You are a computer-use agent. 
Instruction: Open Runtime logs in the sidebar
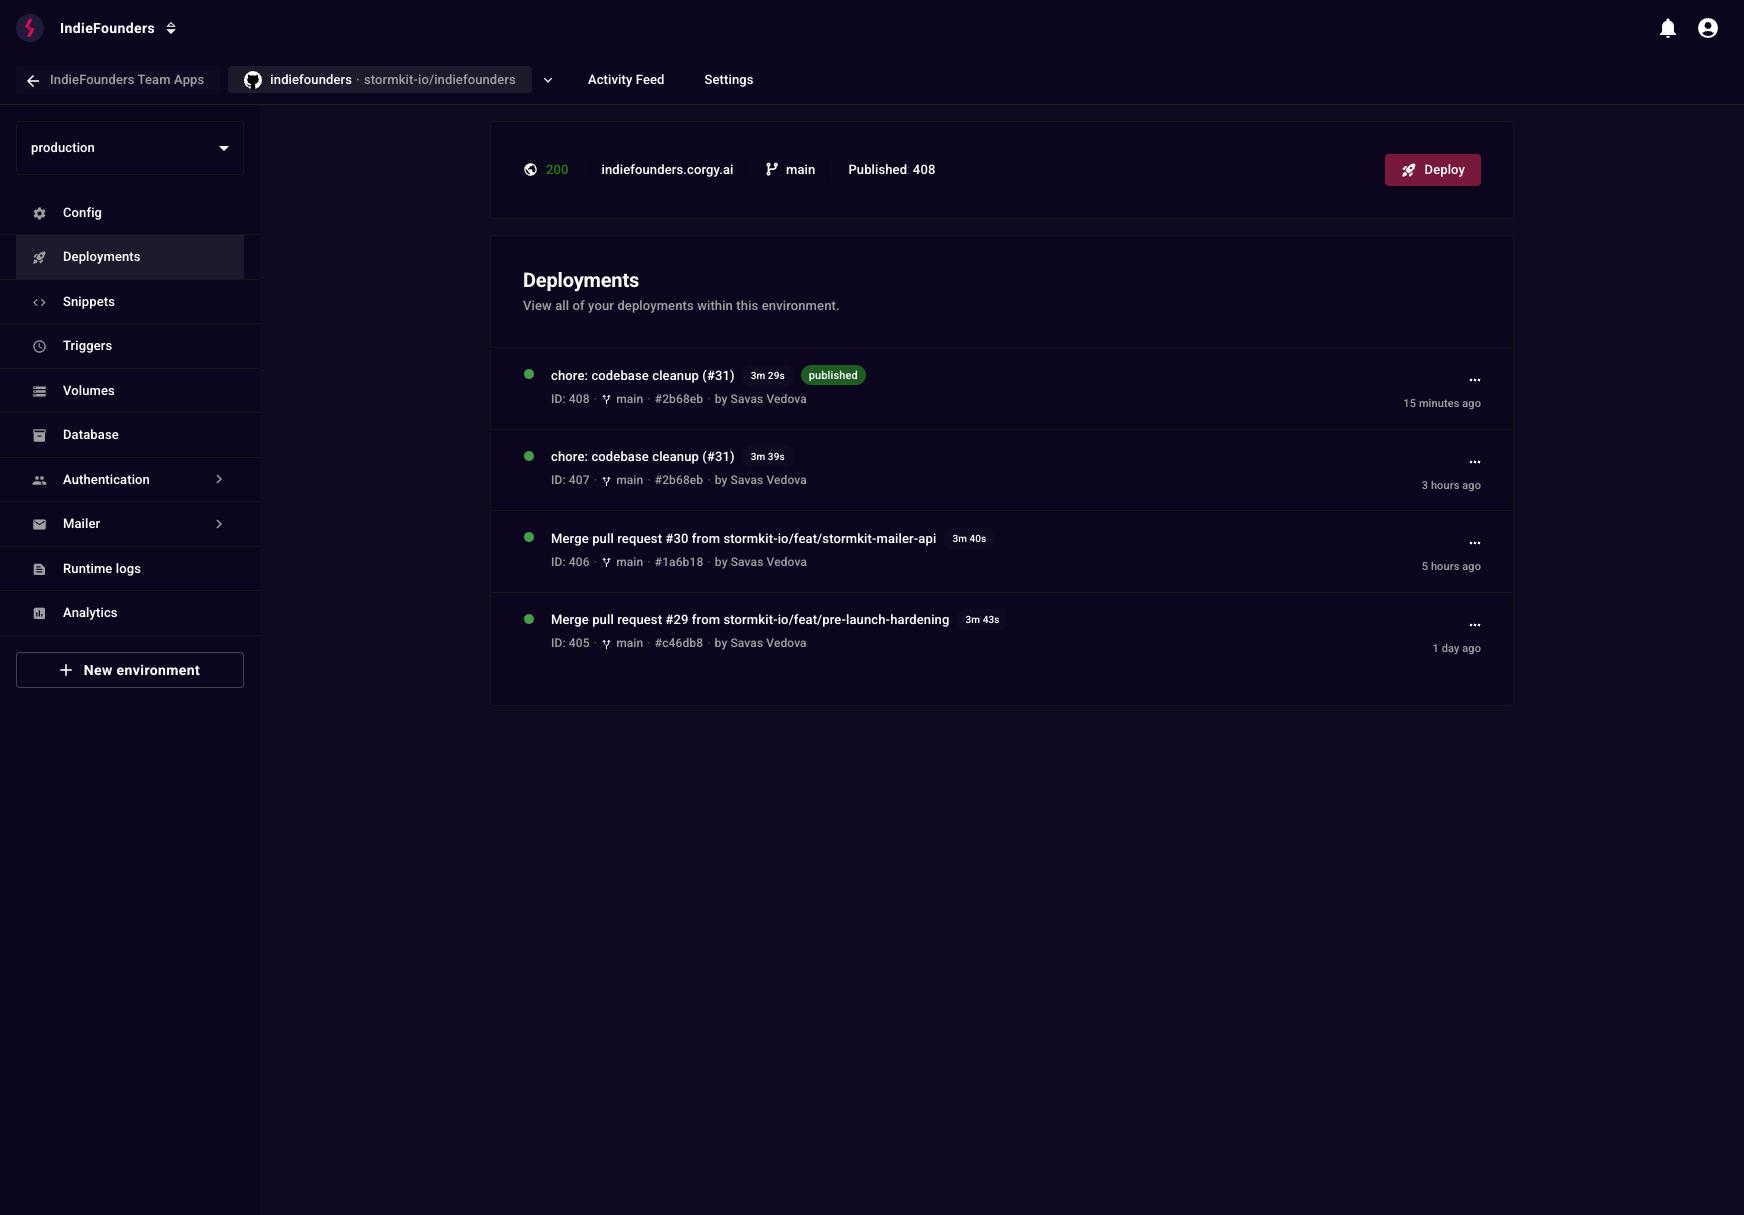[130, 569]
